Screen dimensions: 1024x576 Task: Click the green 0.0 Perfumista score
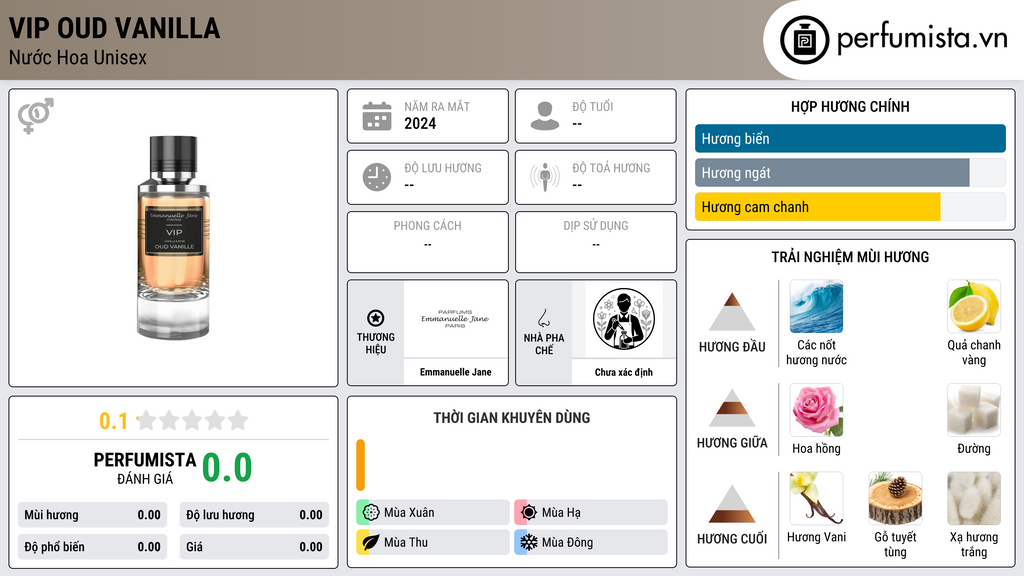pos(227,467)
